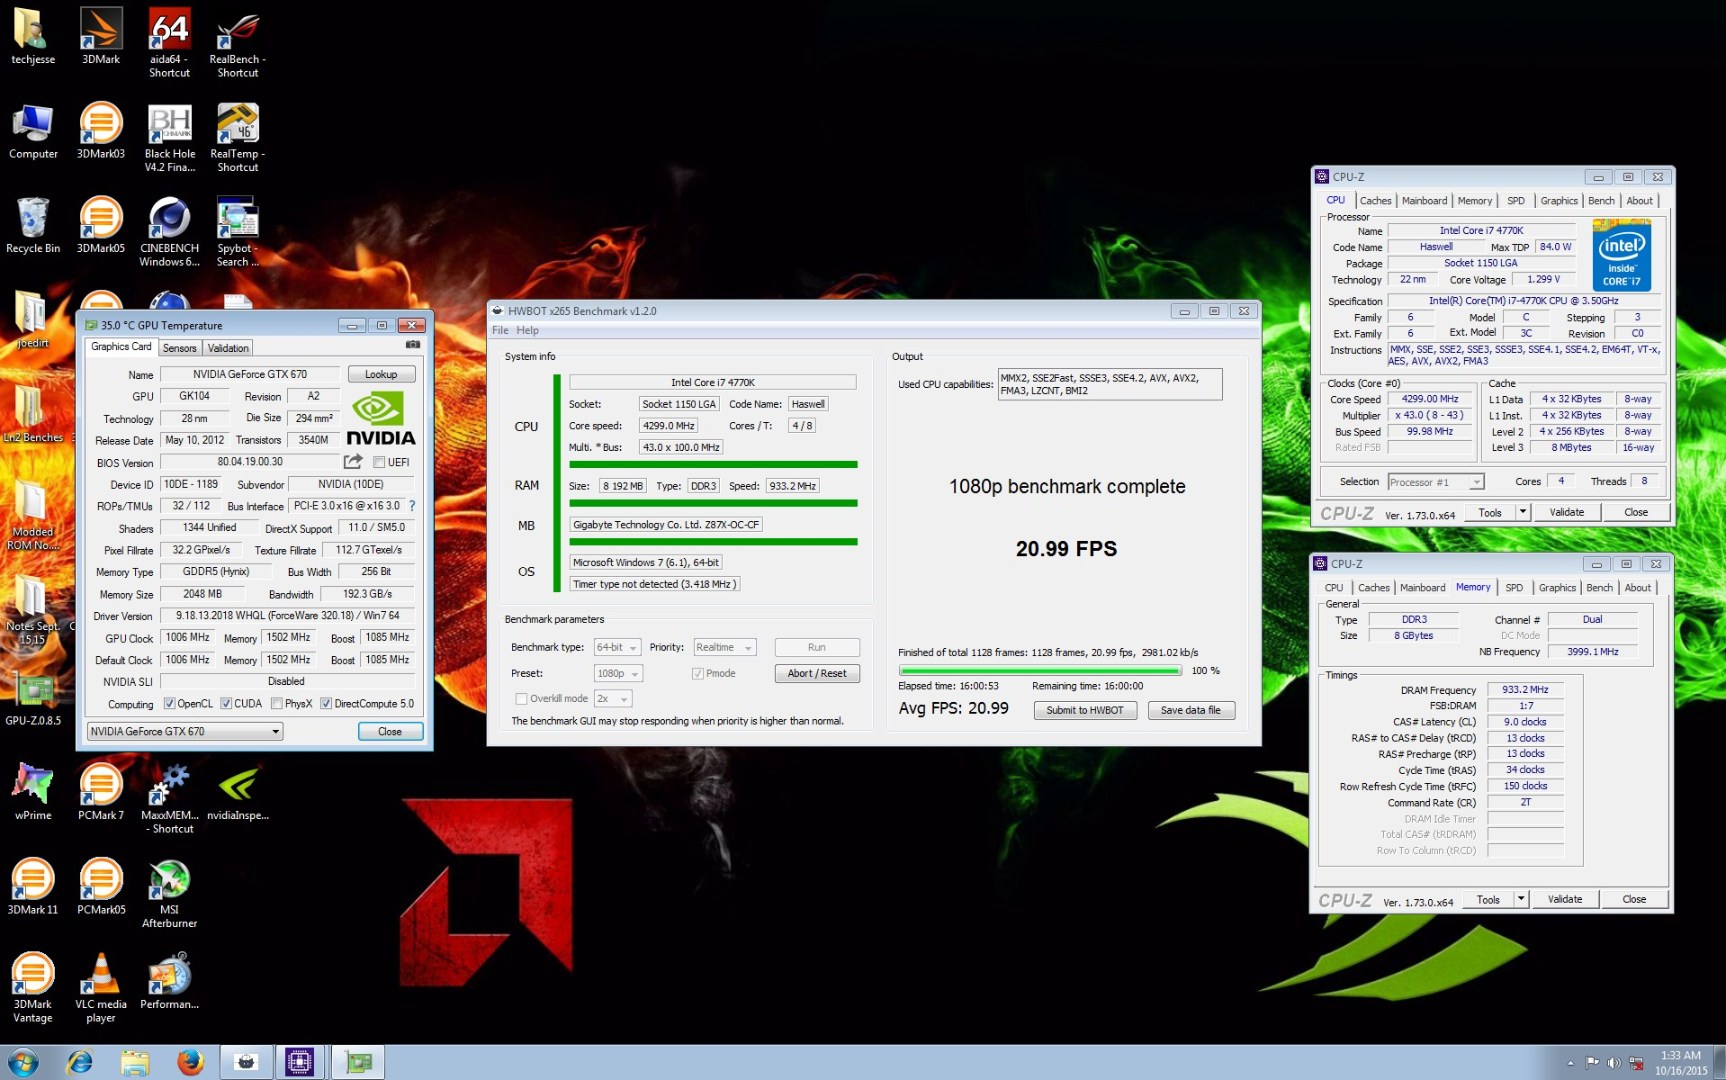
Task: Enable the PhysX checkbox
Action: coord(276,704)
